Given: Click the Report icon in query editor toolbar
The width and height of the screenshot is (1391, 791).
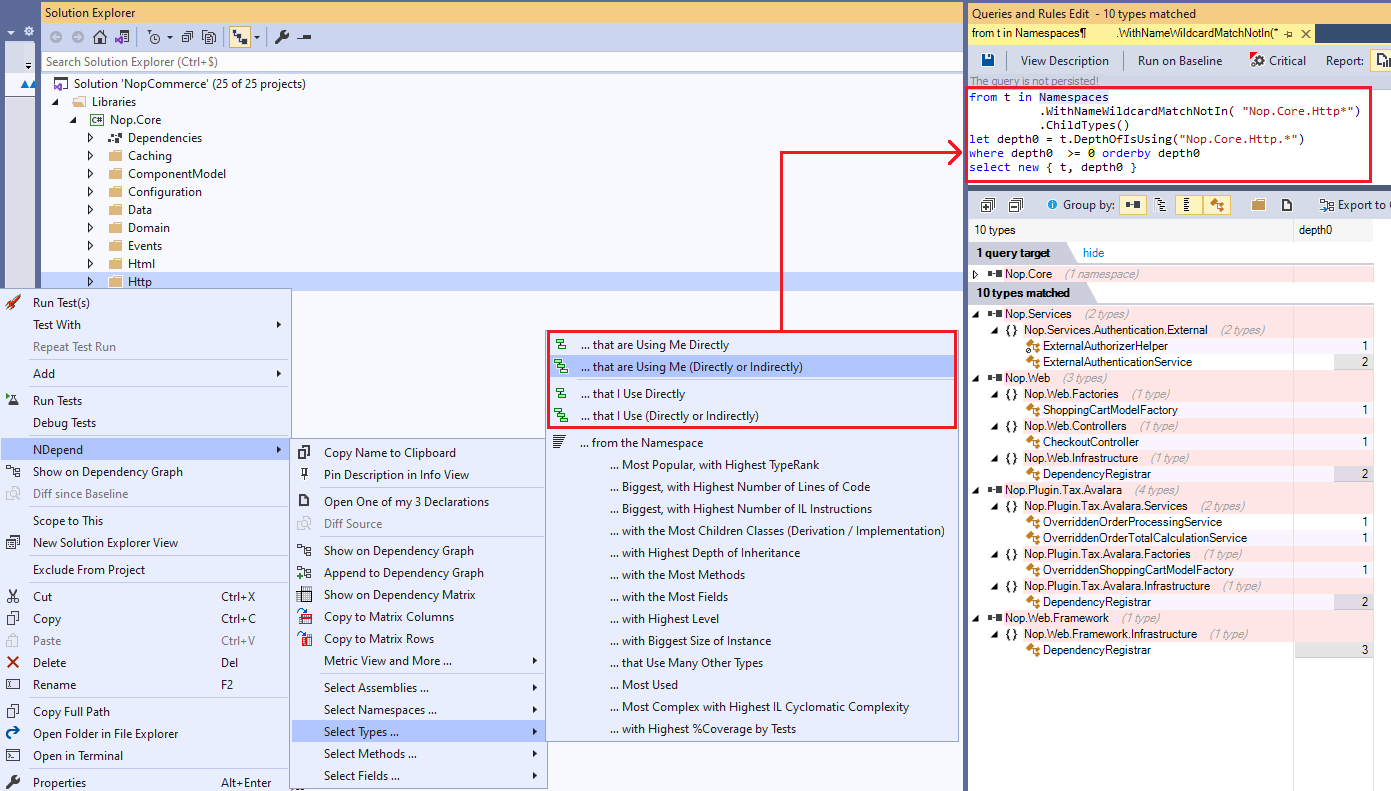Looking at the screenshot, I should pyautogui.click(x=1381, y=60).
